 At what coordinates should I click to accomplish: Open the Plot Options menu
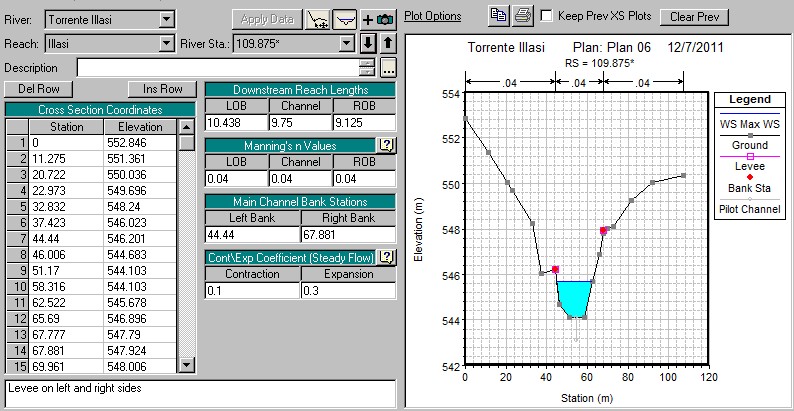coord(432,17)
